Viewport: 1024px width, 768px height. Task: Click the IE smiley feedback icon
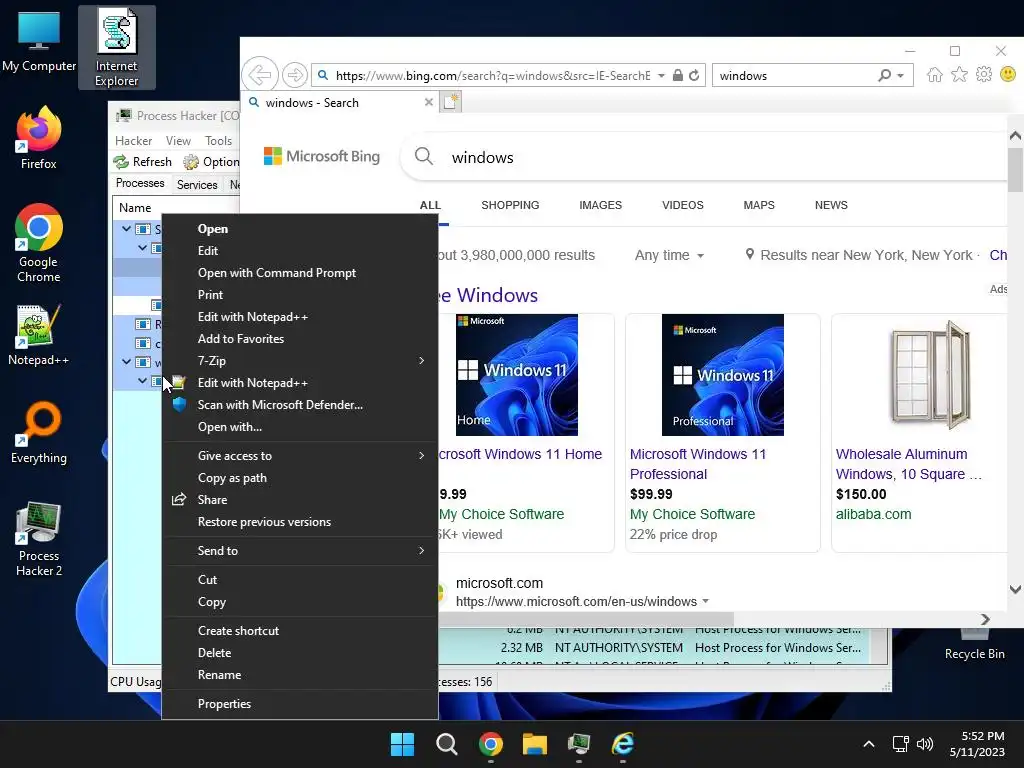(x=1008, y=74)
